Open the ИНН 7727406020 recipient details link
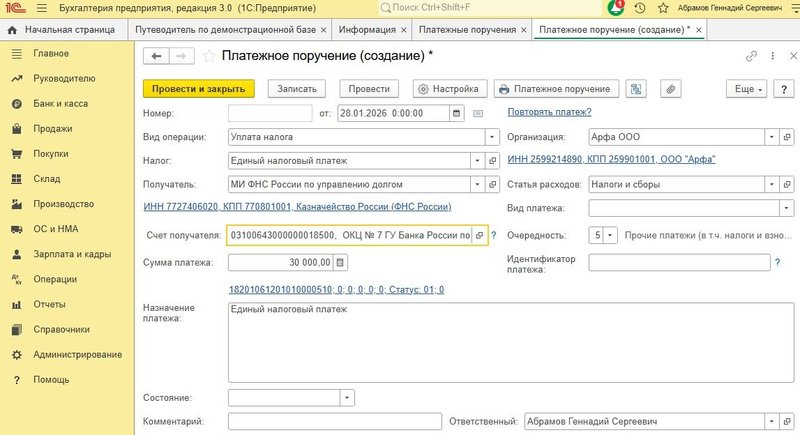 coord(297,207)
